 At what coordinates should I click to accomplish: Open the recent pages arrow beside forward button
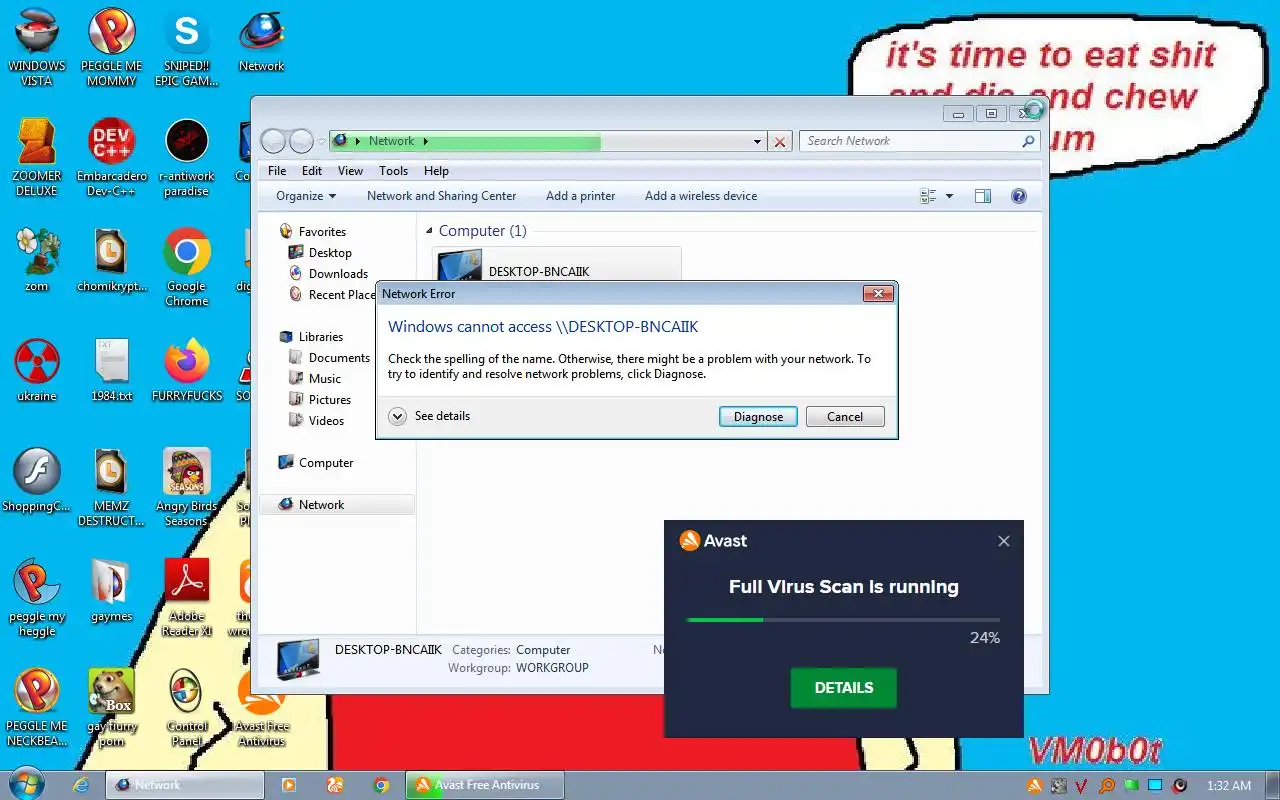click(321, 141)
